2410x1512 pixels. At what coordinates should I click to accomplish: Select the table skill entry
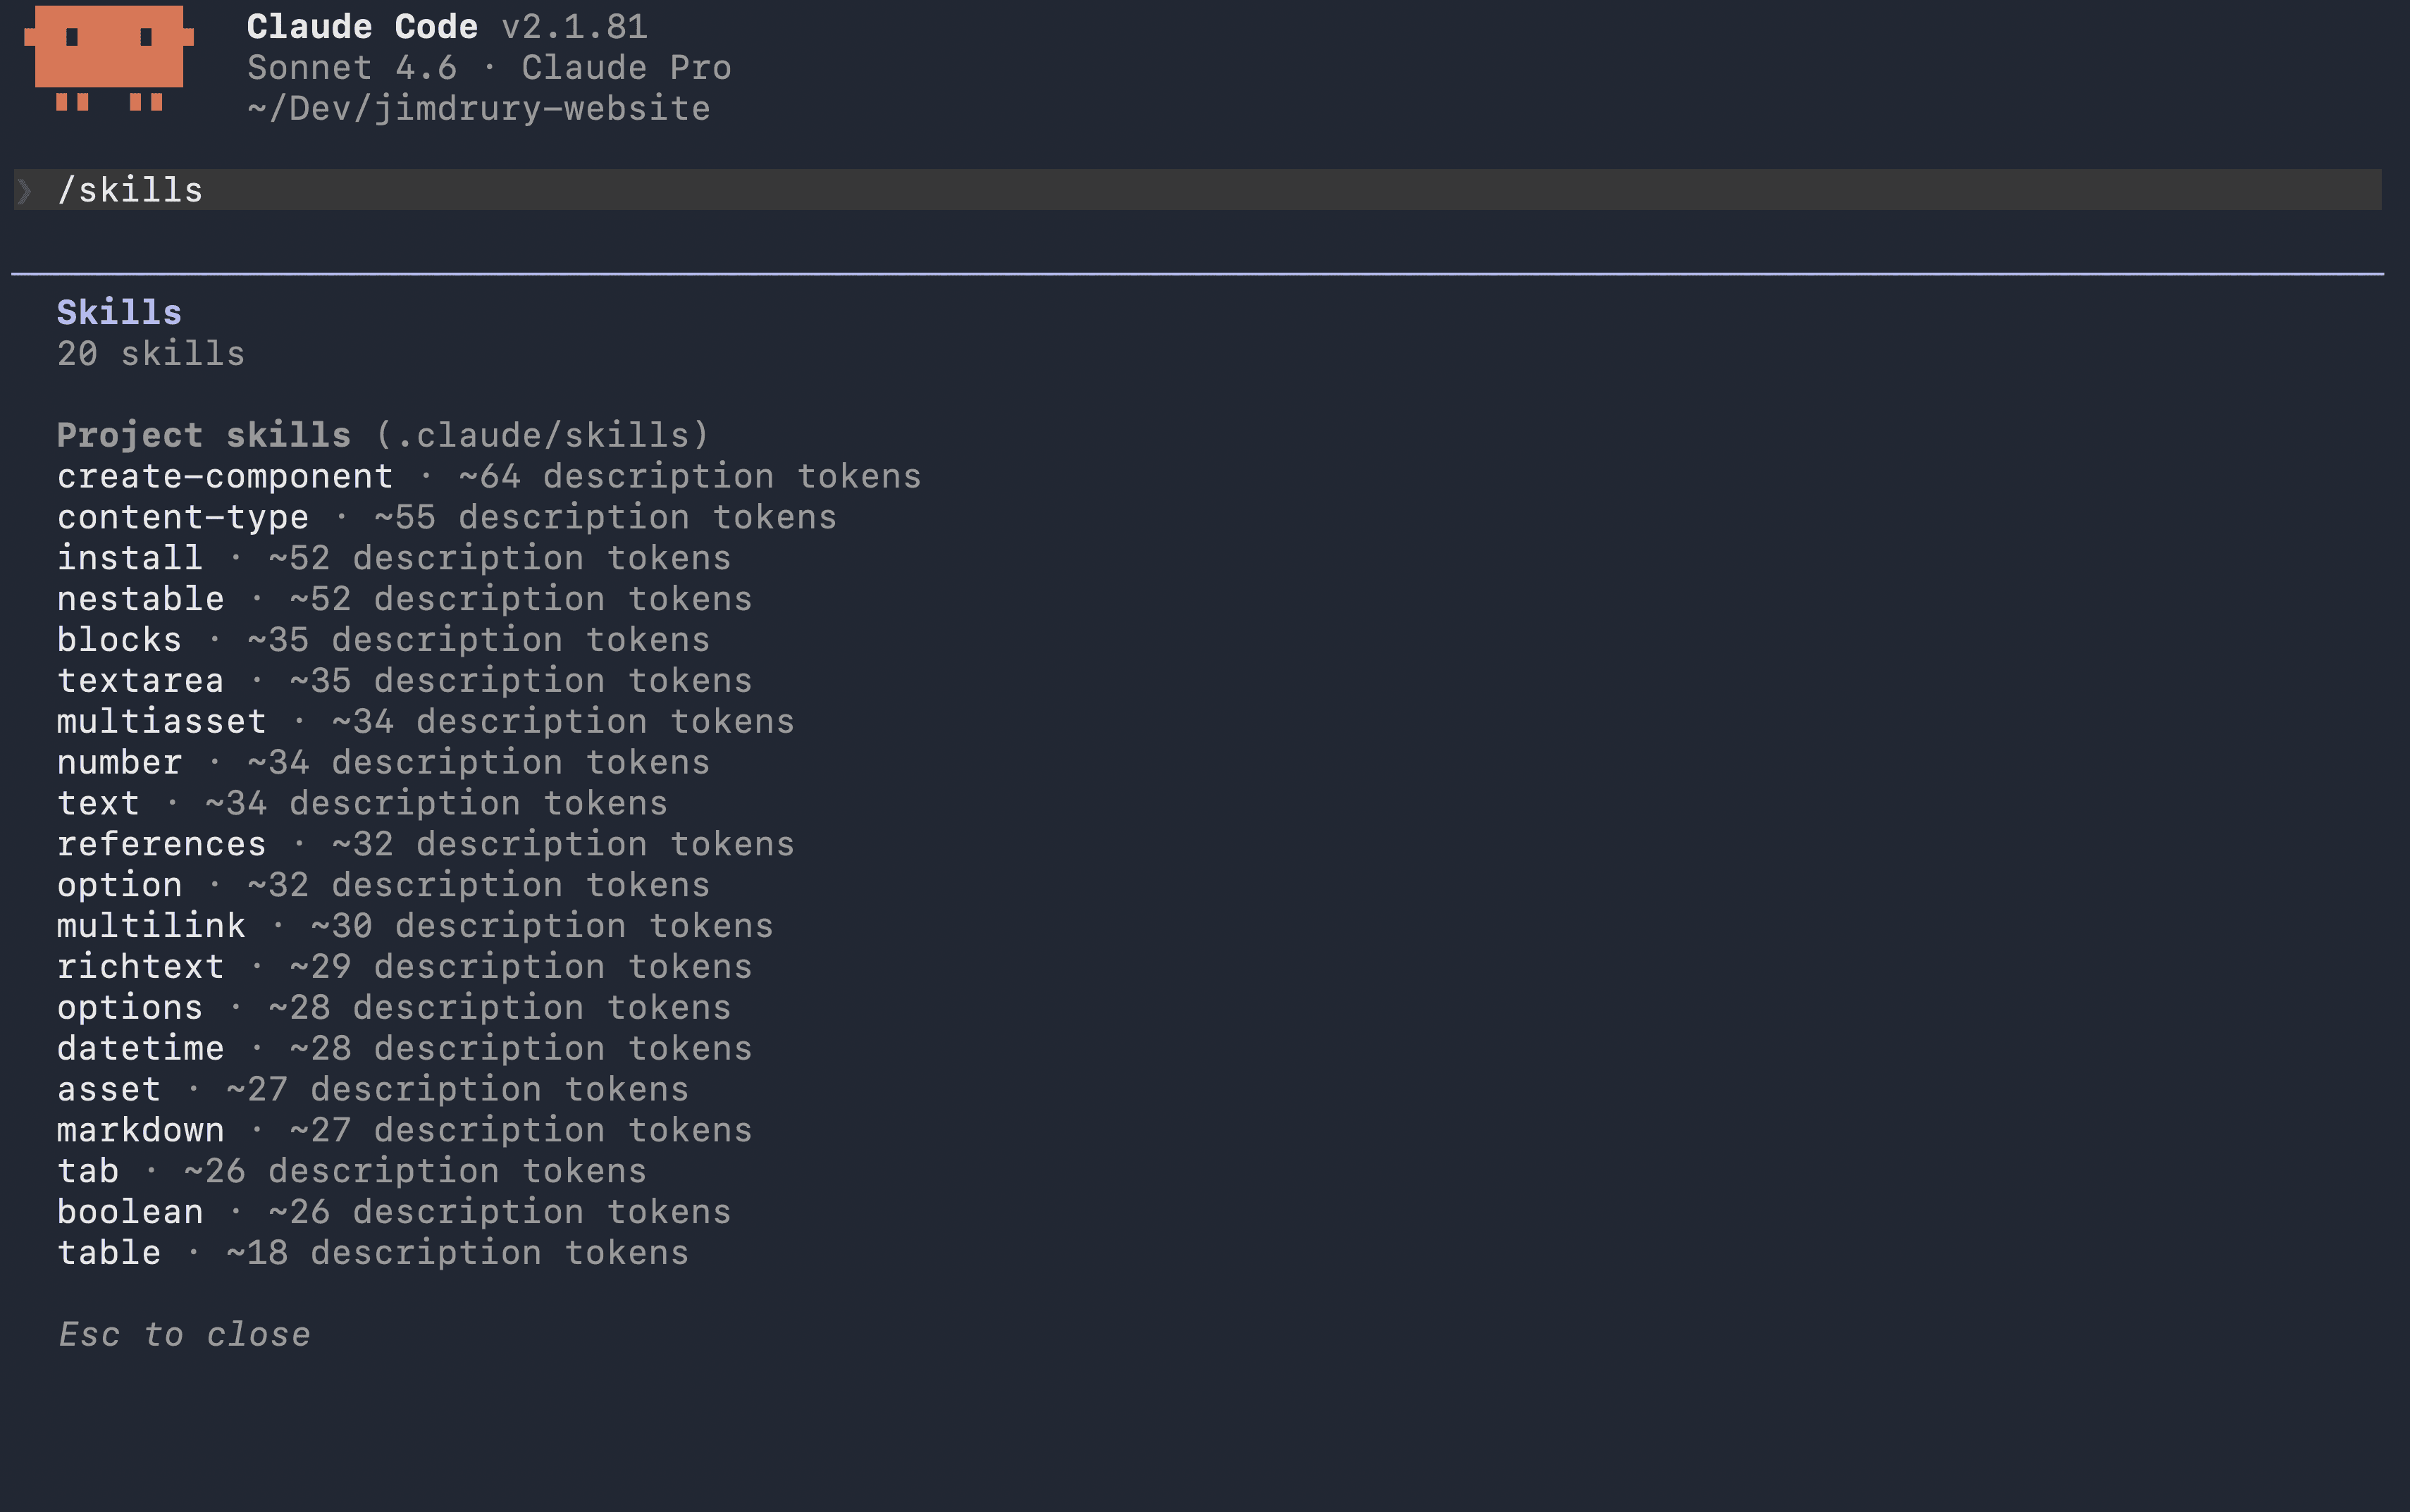(x=108, y=1252)
